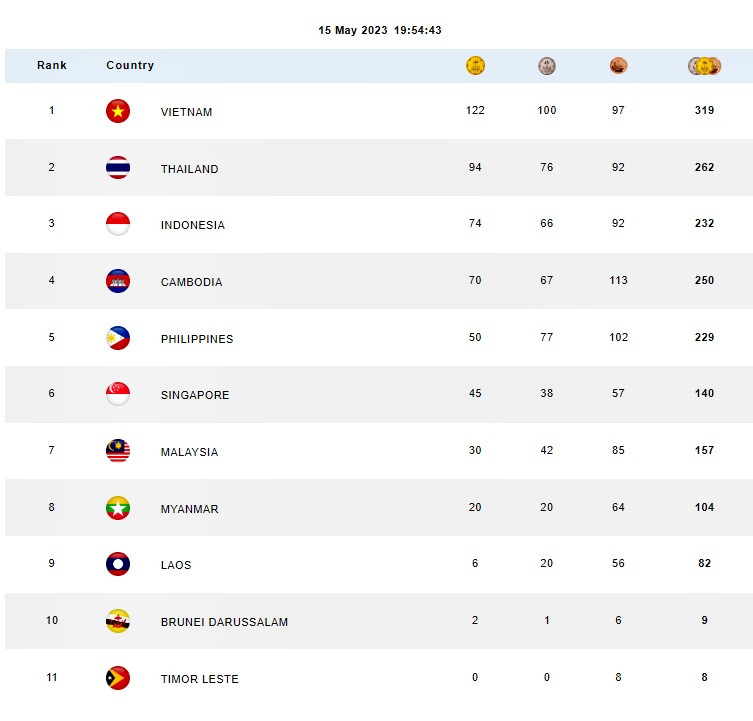Click the bronze medal column icon
Image resolution: width=753 pixels, height=721 pixels.
tap(618, 66)
